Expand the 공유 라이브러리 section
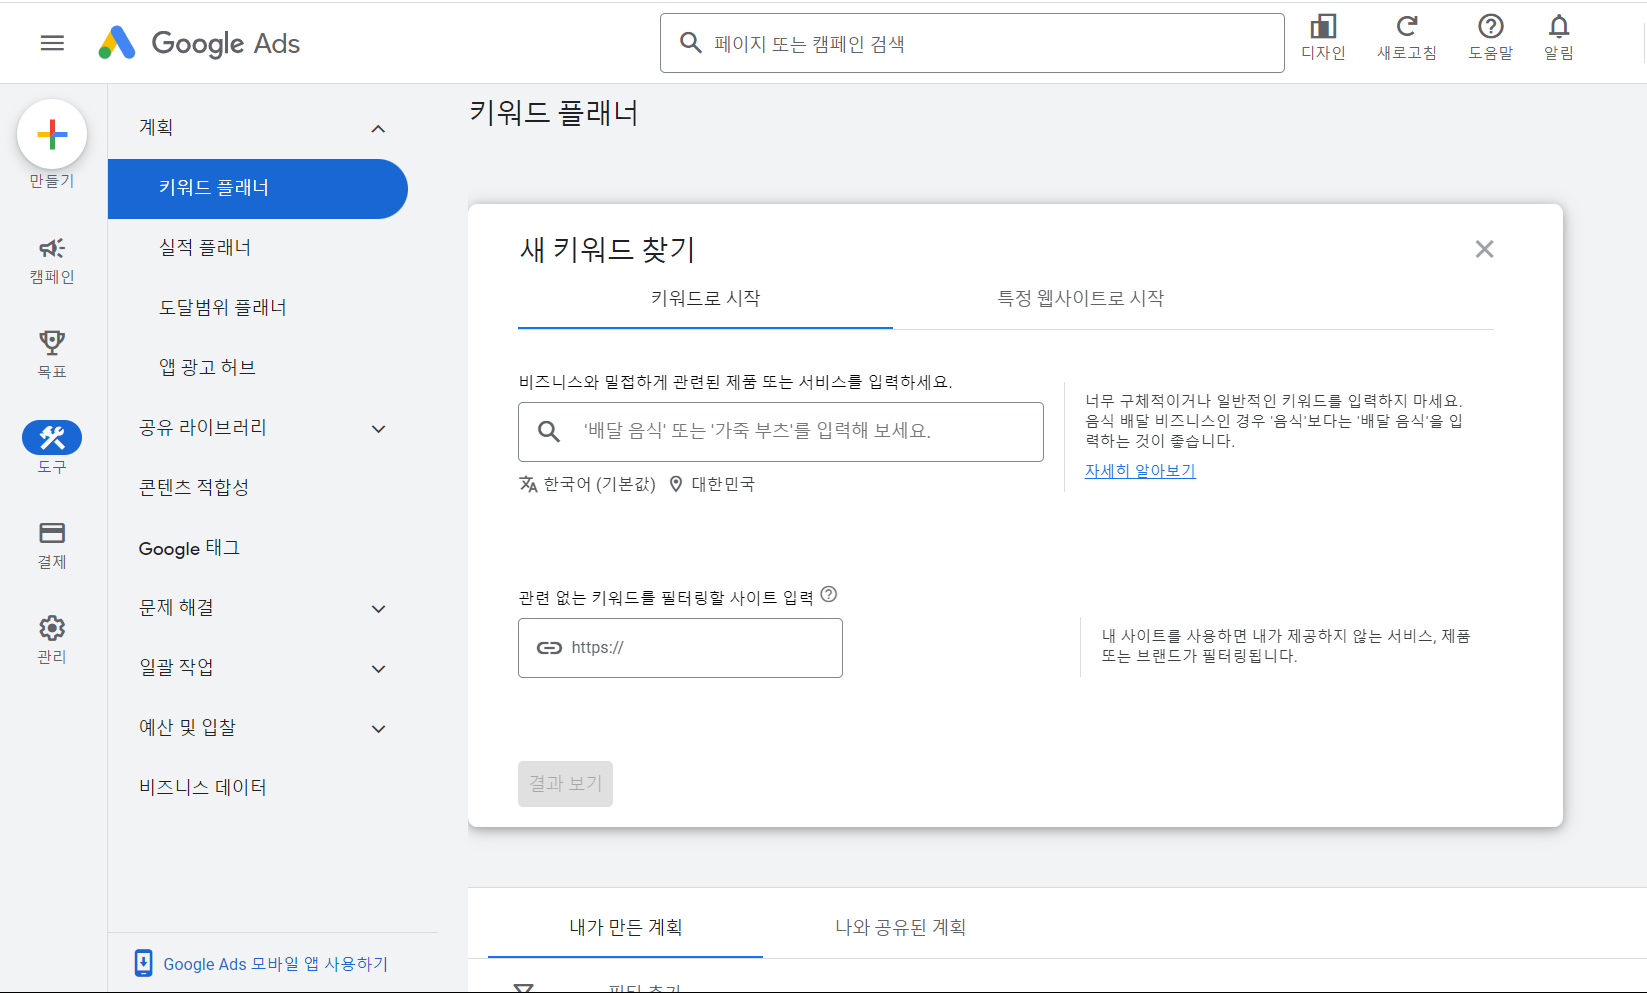Screen dimensions: 1647x993 pyautogui.click(x=378, y=428)
